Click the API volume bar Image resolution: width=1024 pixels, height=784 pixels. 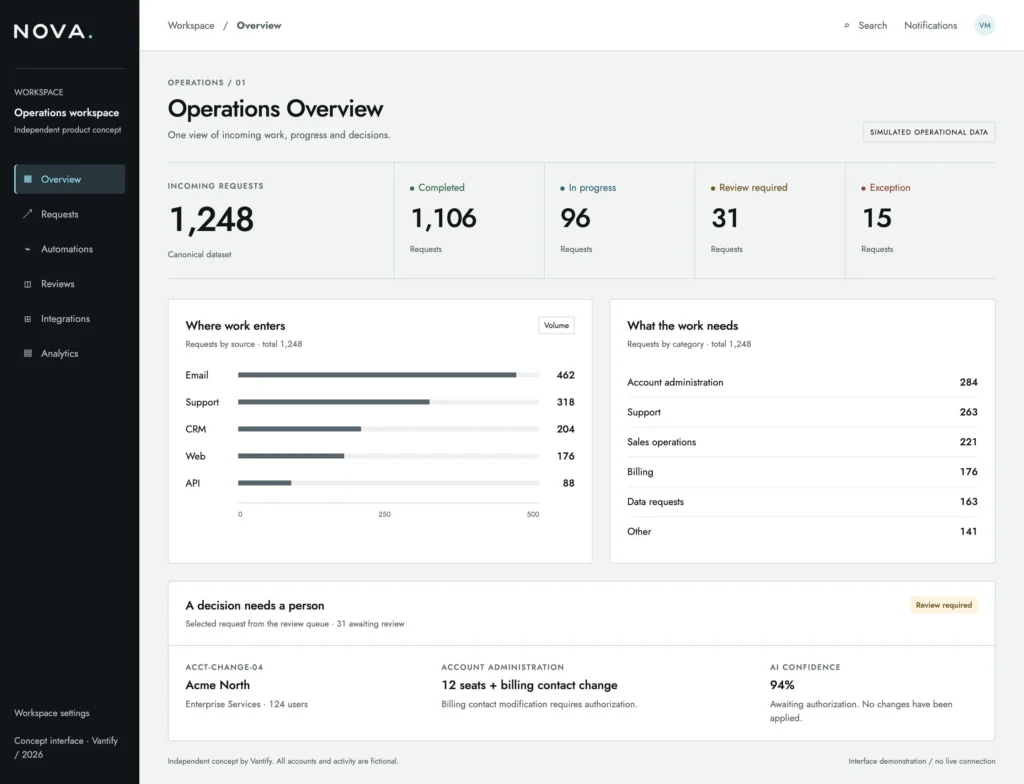pos(264,483)
